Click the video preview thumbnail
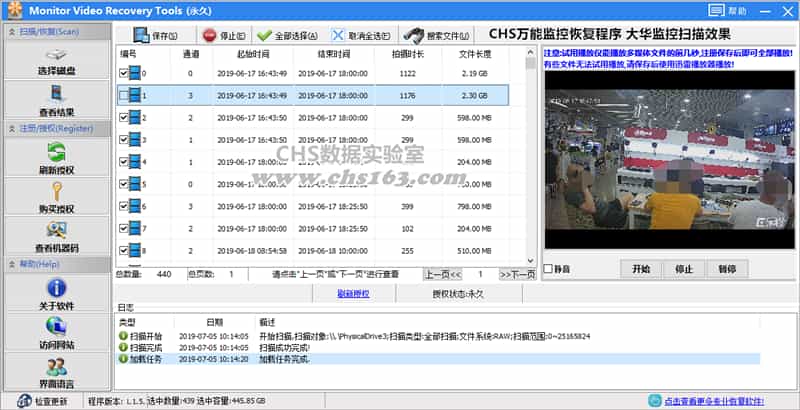 pyautogui.click(x=669, y=160)
